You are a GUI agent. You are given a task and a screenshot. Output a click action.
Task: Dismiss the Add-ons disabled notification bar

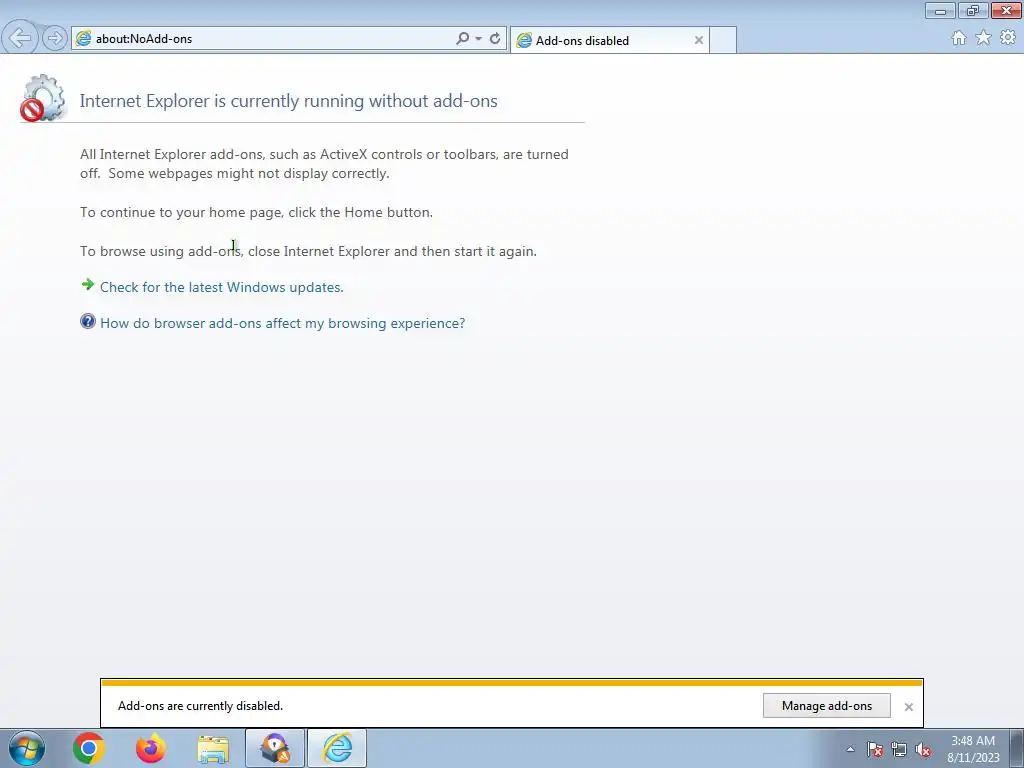click(x=908, y=707)
